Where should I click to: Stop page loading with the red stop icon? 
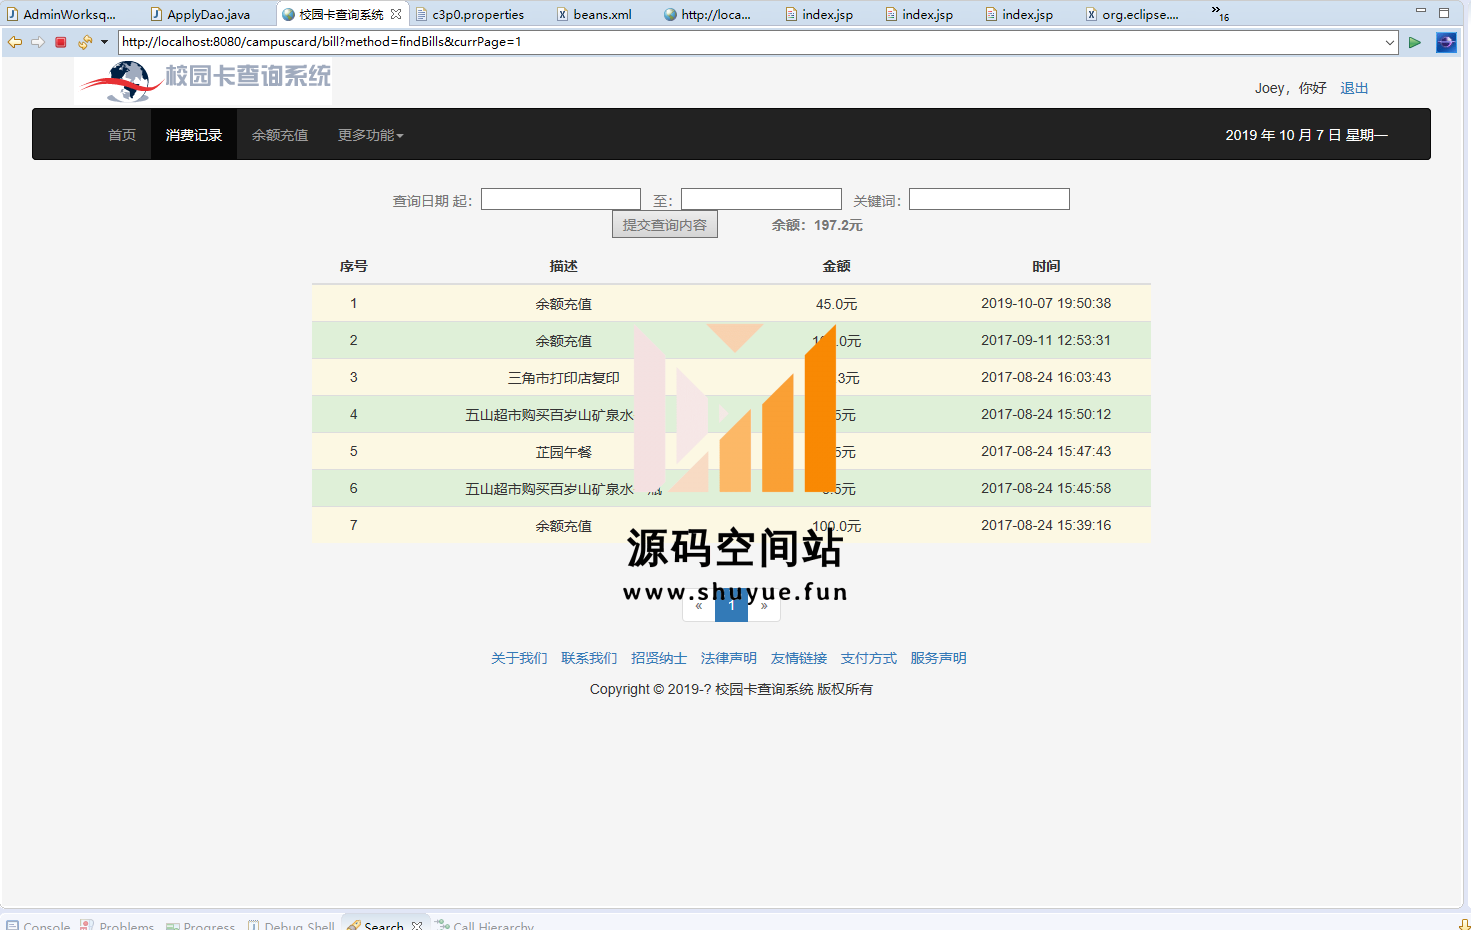tap(61, 42)
